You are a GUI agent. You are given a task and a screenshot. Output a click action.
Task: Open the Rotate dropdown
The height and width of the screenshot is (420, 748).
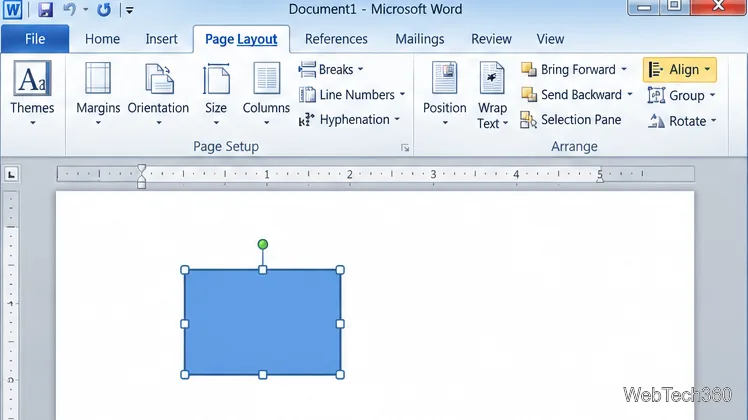click(x=682, y=121)
